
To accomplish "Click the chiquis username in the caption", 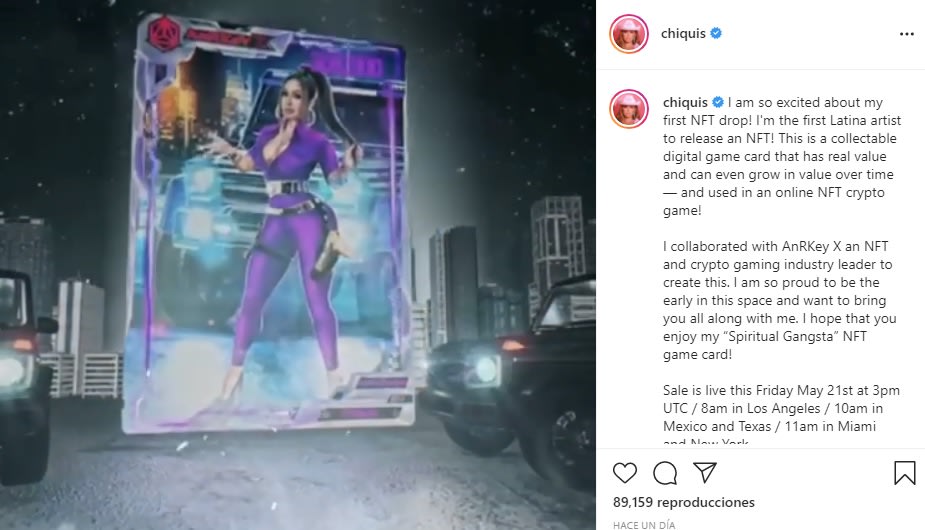I will click(x=685, y=102).
